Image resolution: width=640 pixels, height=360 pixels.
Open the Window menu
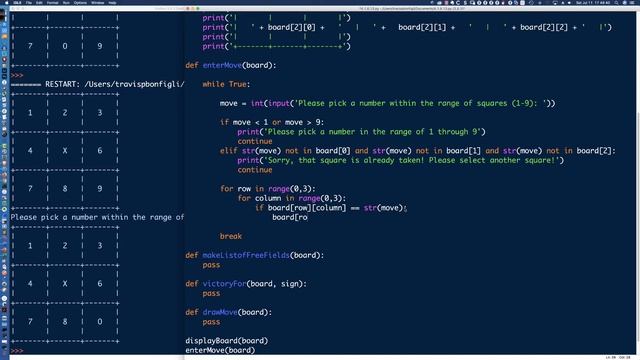click(98, 2)
